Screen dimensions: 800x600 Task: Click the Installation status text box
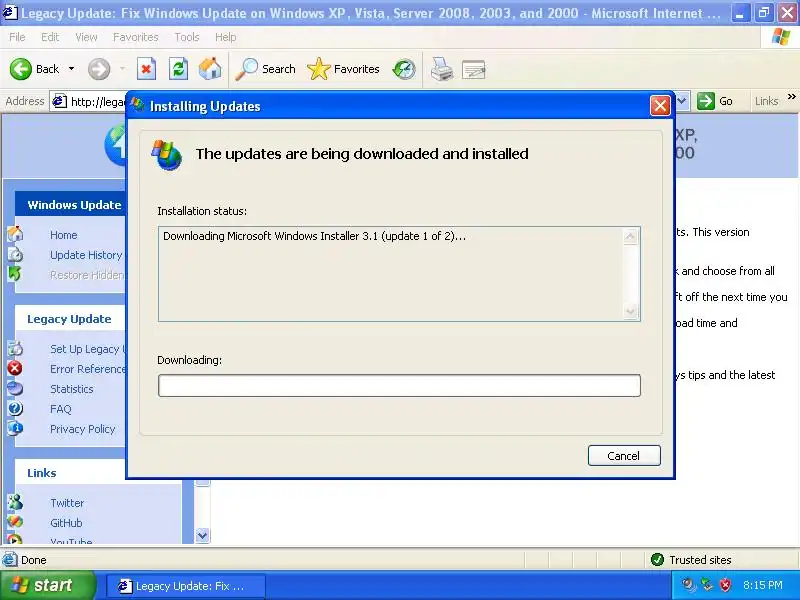pos(399,274)
